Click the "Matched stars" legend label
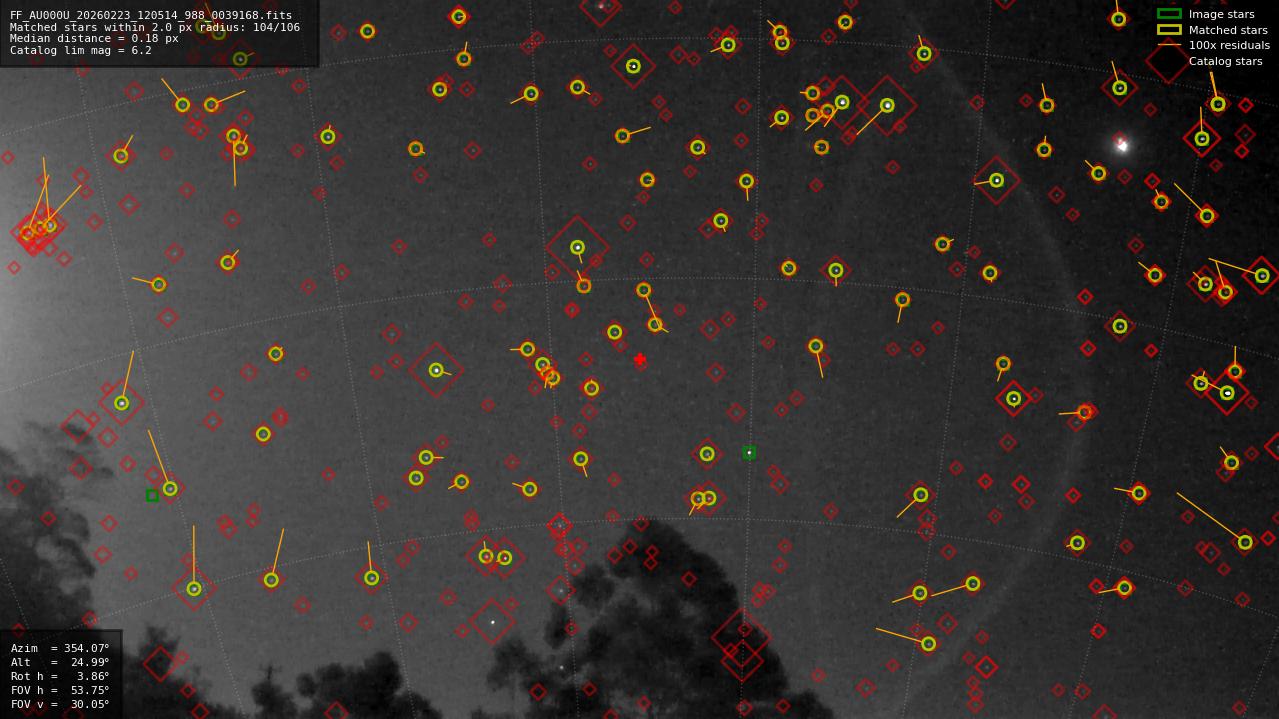The width and height of the screenshot is (1279, 719). 1228,30
